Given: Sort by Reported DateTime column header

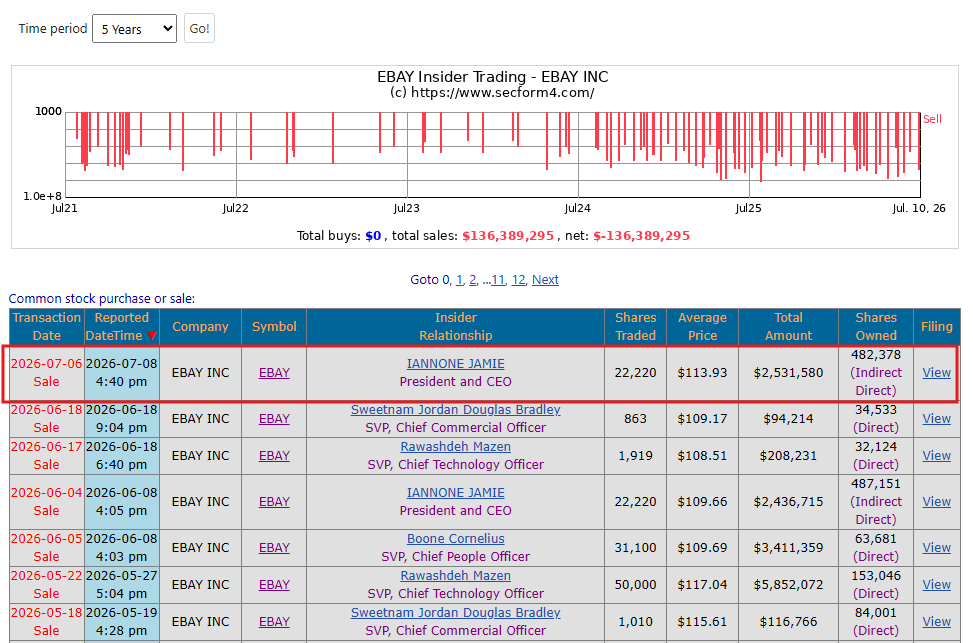Looking at the screenshot, I should 122,326.
